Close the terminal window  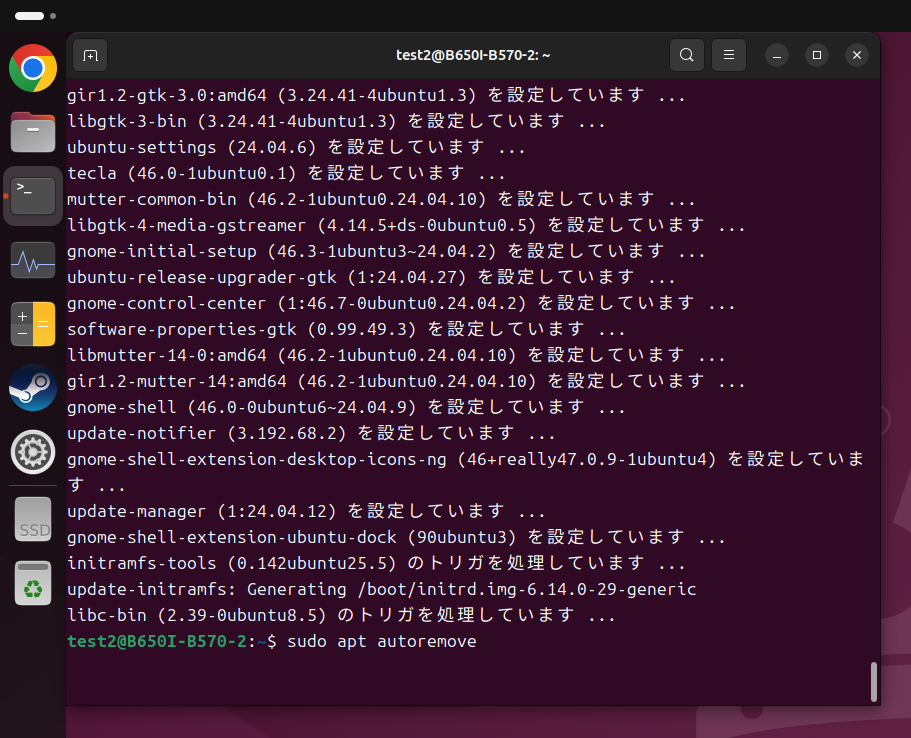point(857,55)
